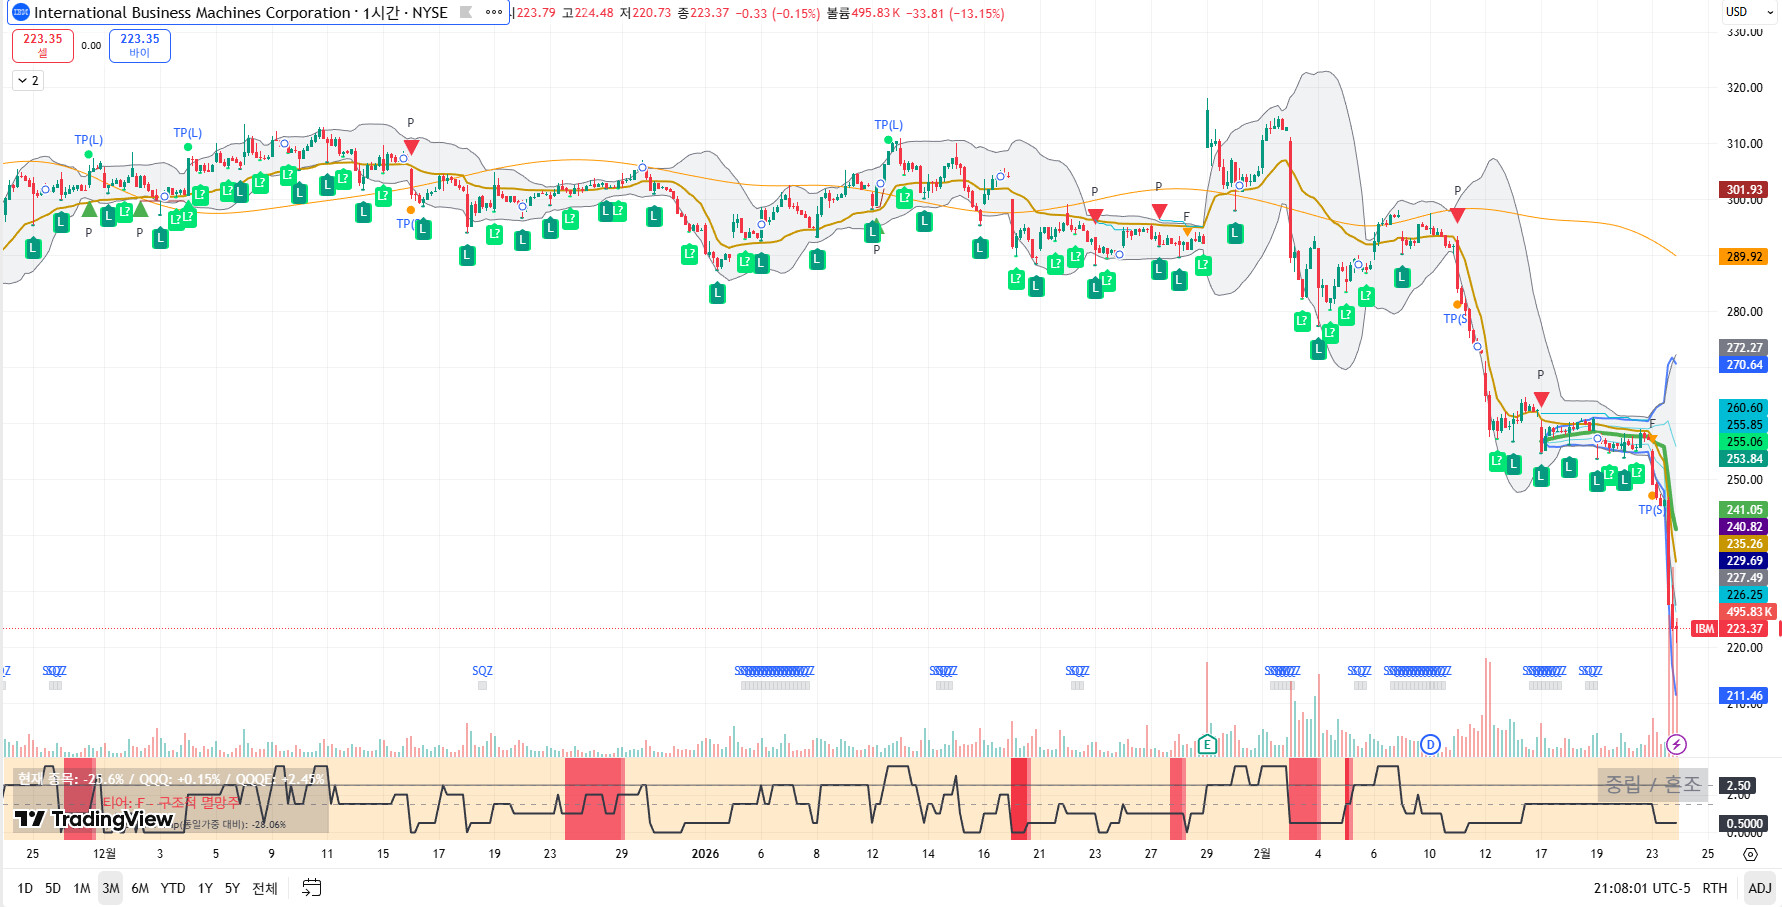Click the F signal label on chart
1782x907 pixels.
pos(1187,217)
